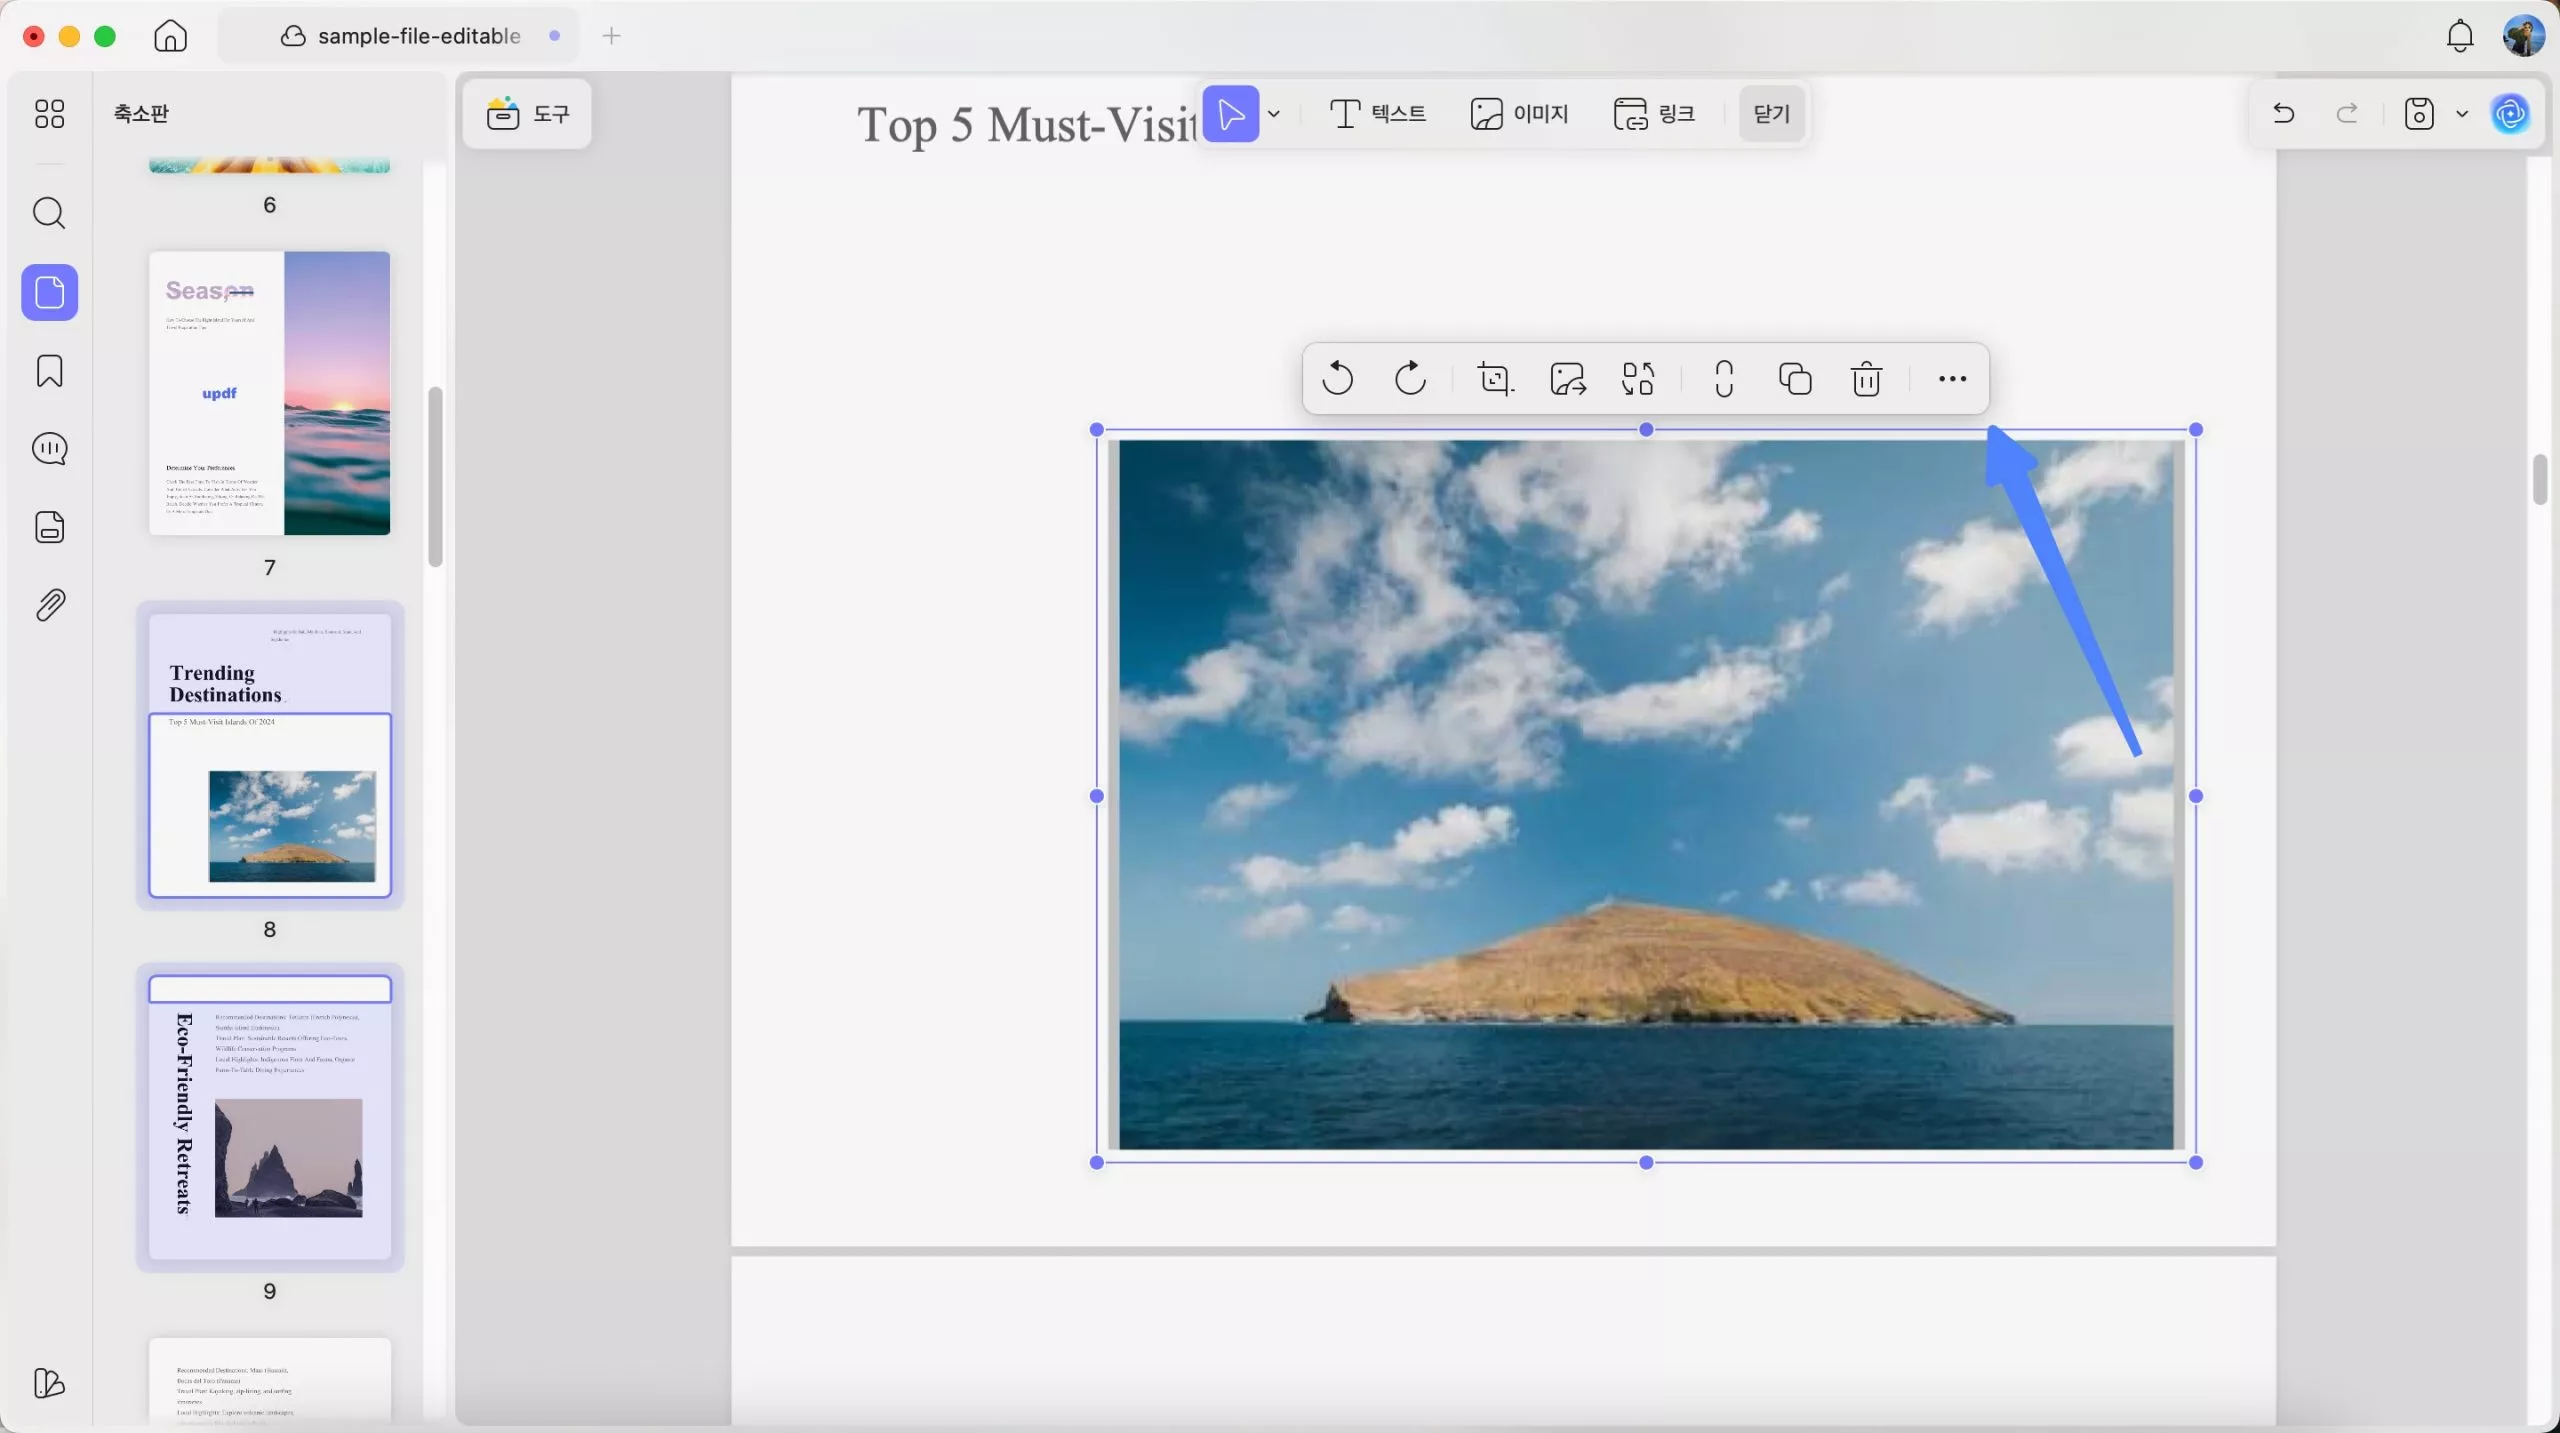Viewport: 2560px width, 1433px height.
Task: Open the home screen icon
Action: point(170,36)
